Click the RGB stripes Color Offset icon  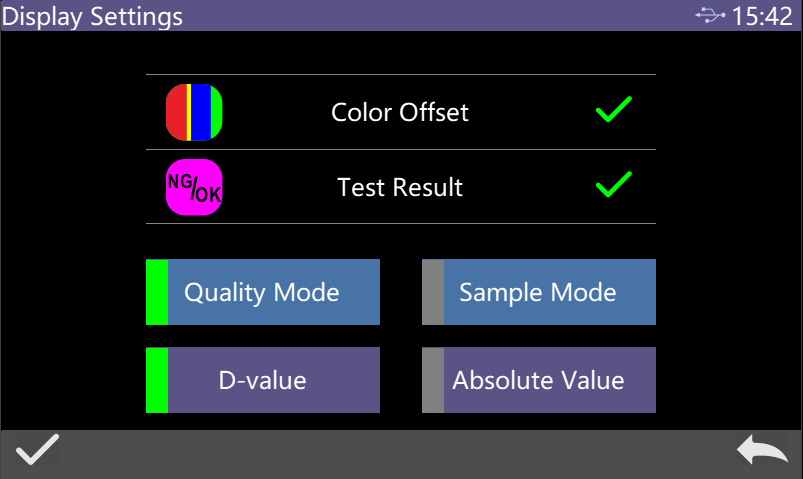click(x=194, y=112)
